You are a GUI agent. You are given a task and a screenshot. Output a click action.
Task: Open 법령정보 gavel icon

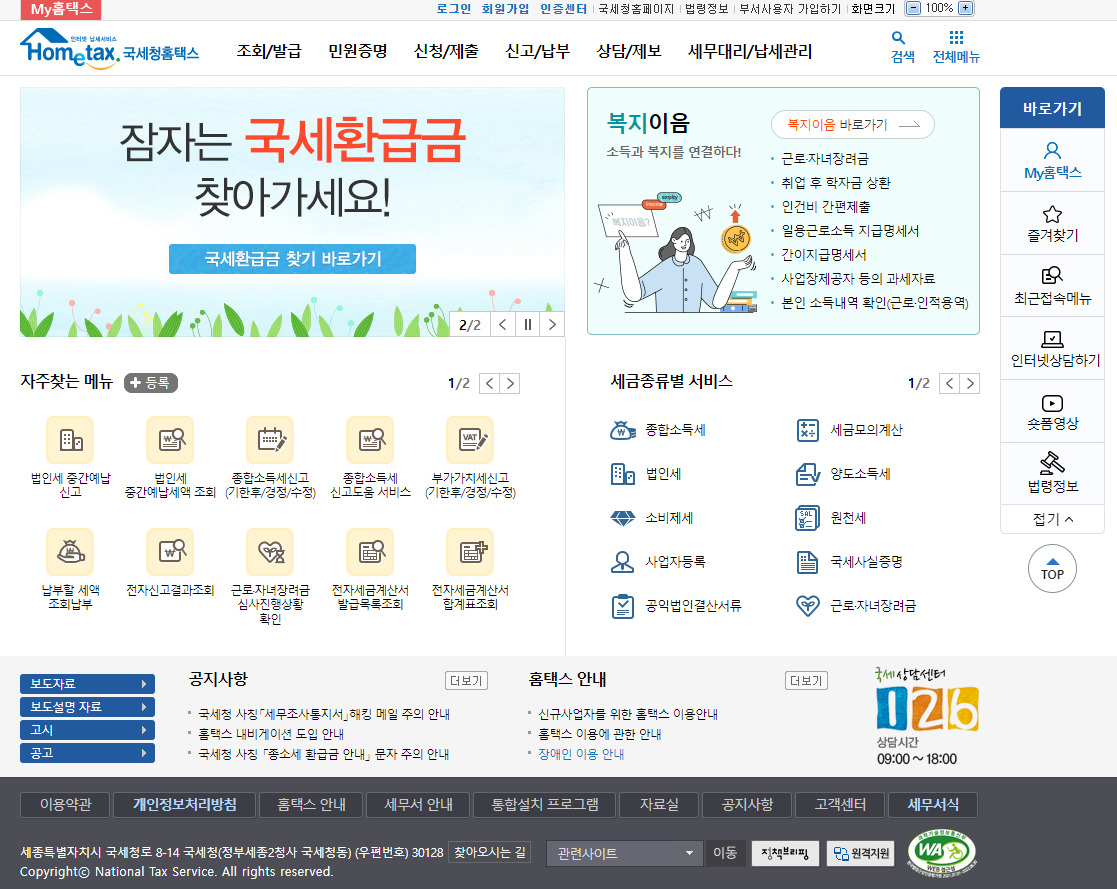(1052, 463)
